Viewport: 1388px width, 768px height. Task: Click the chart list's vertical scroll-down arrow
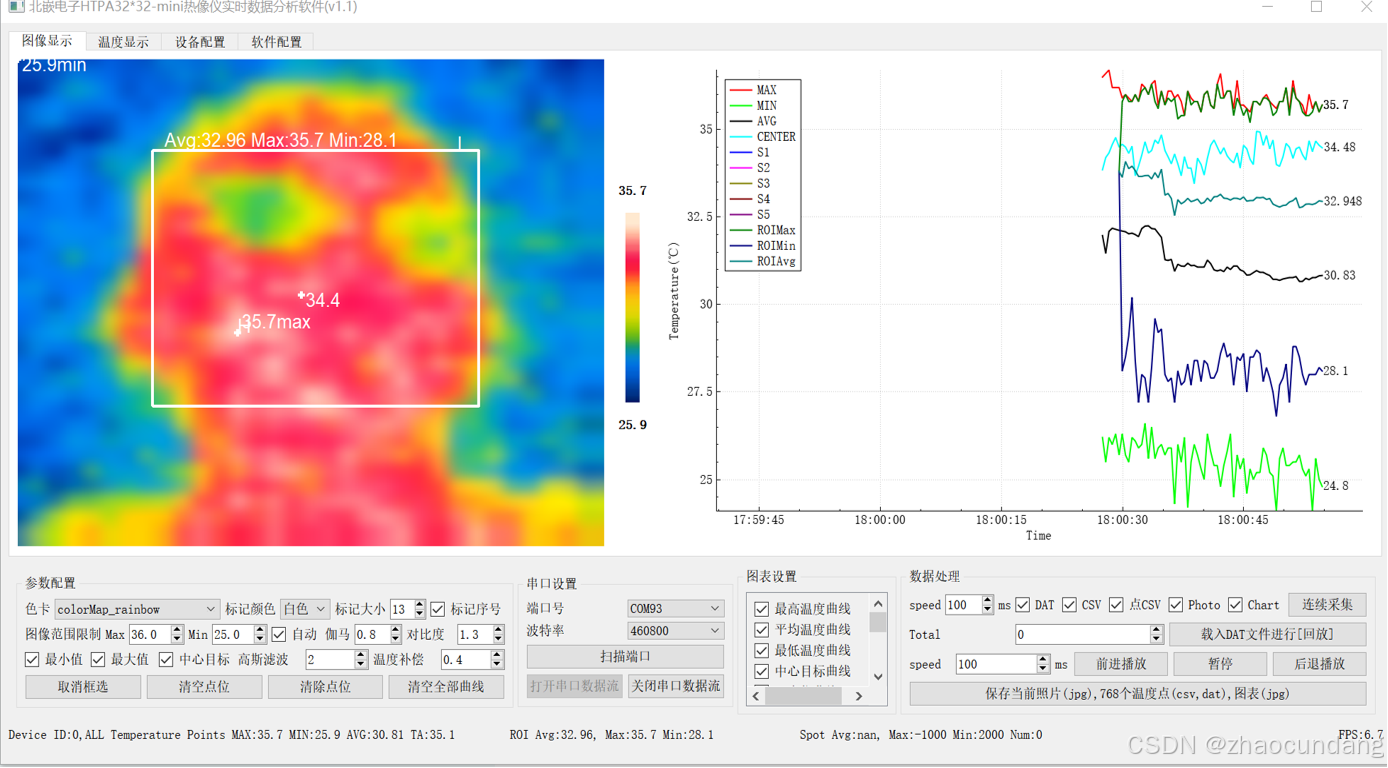pyautogui.click(x=878, y=676)
